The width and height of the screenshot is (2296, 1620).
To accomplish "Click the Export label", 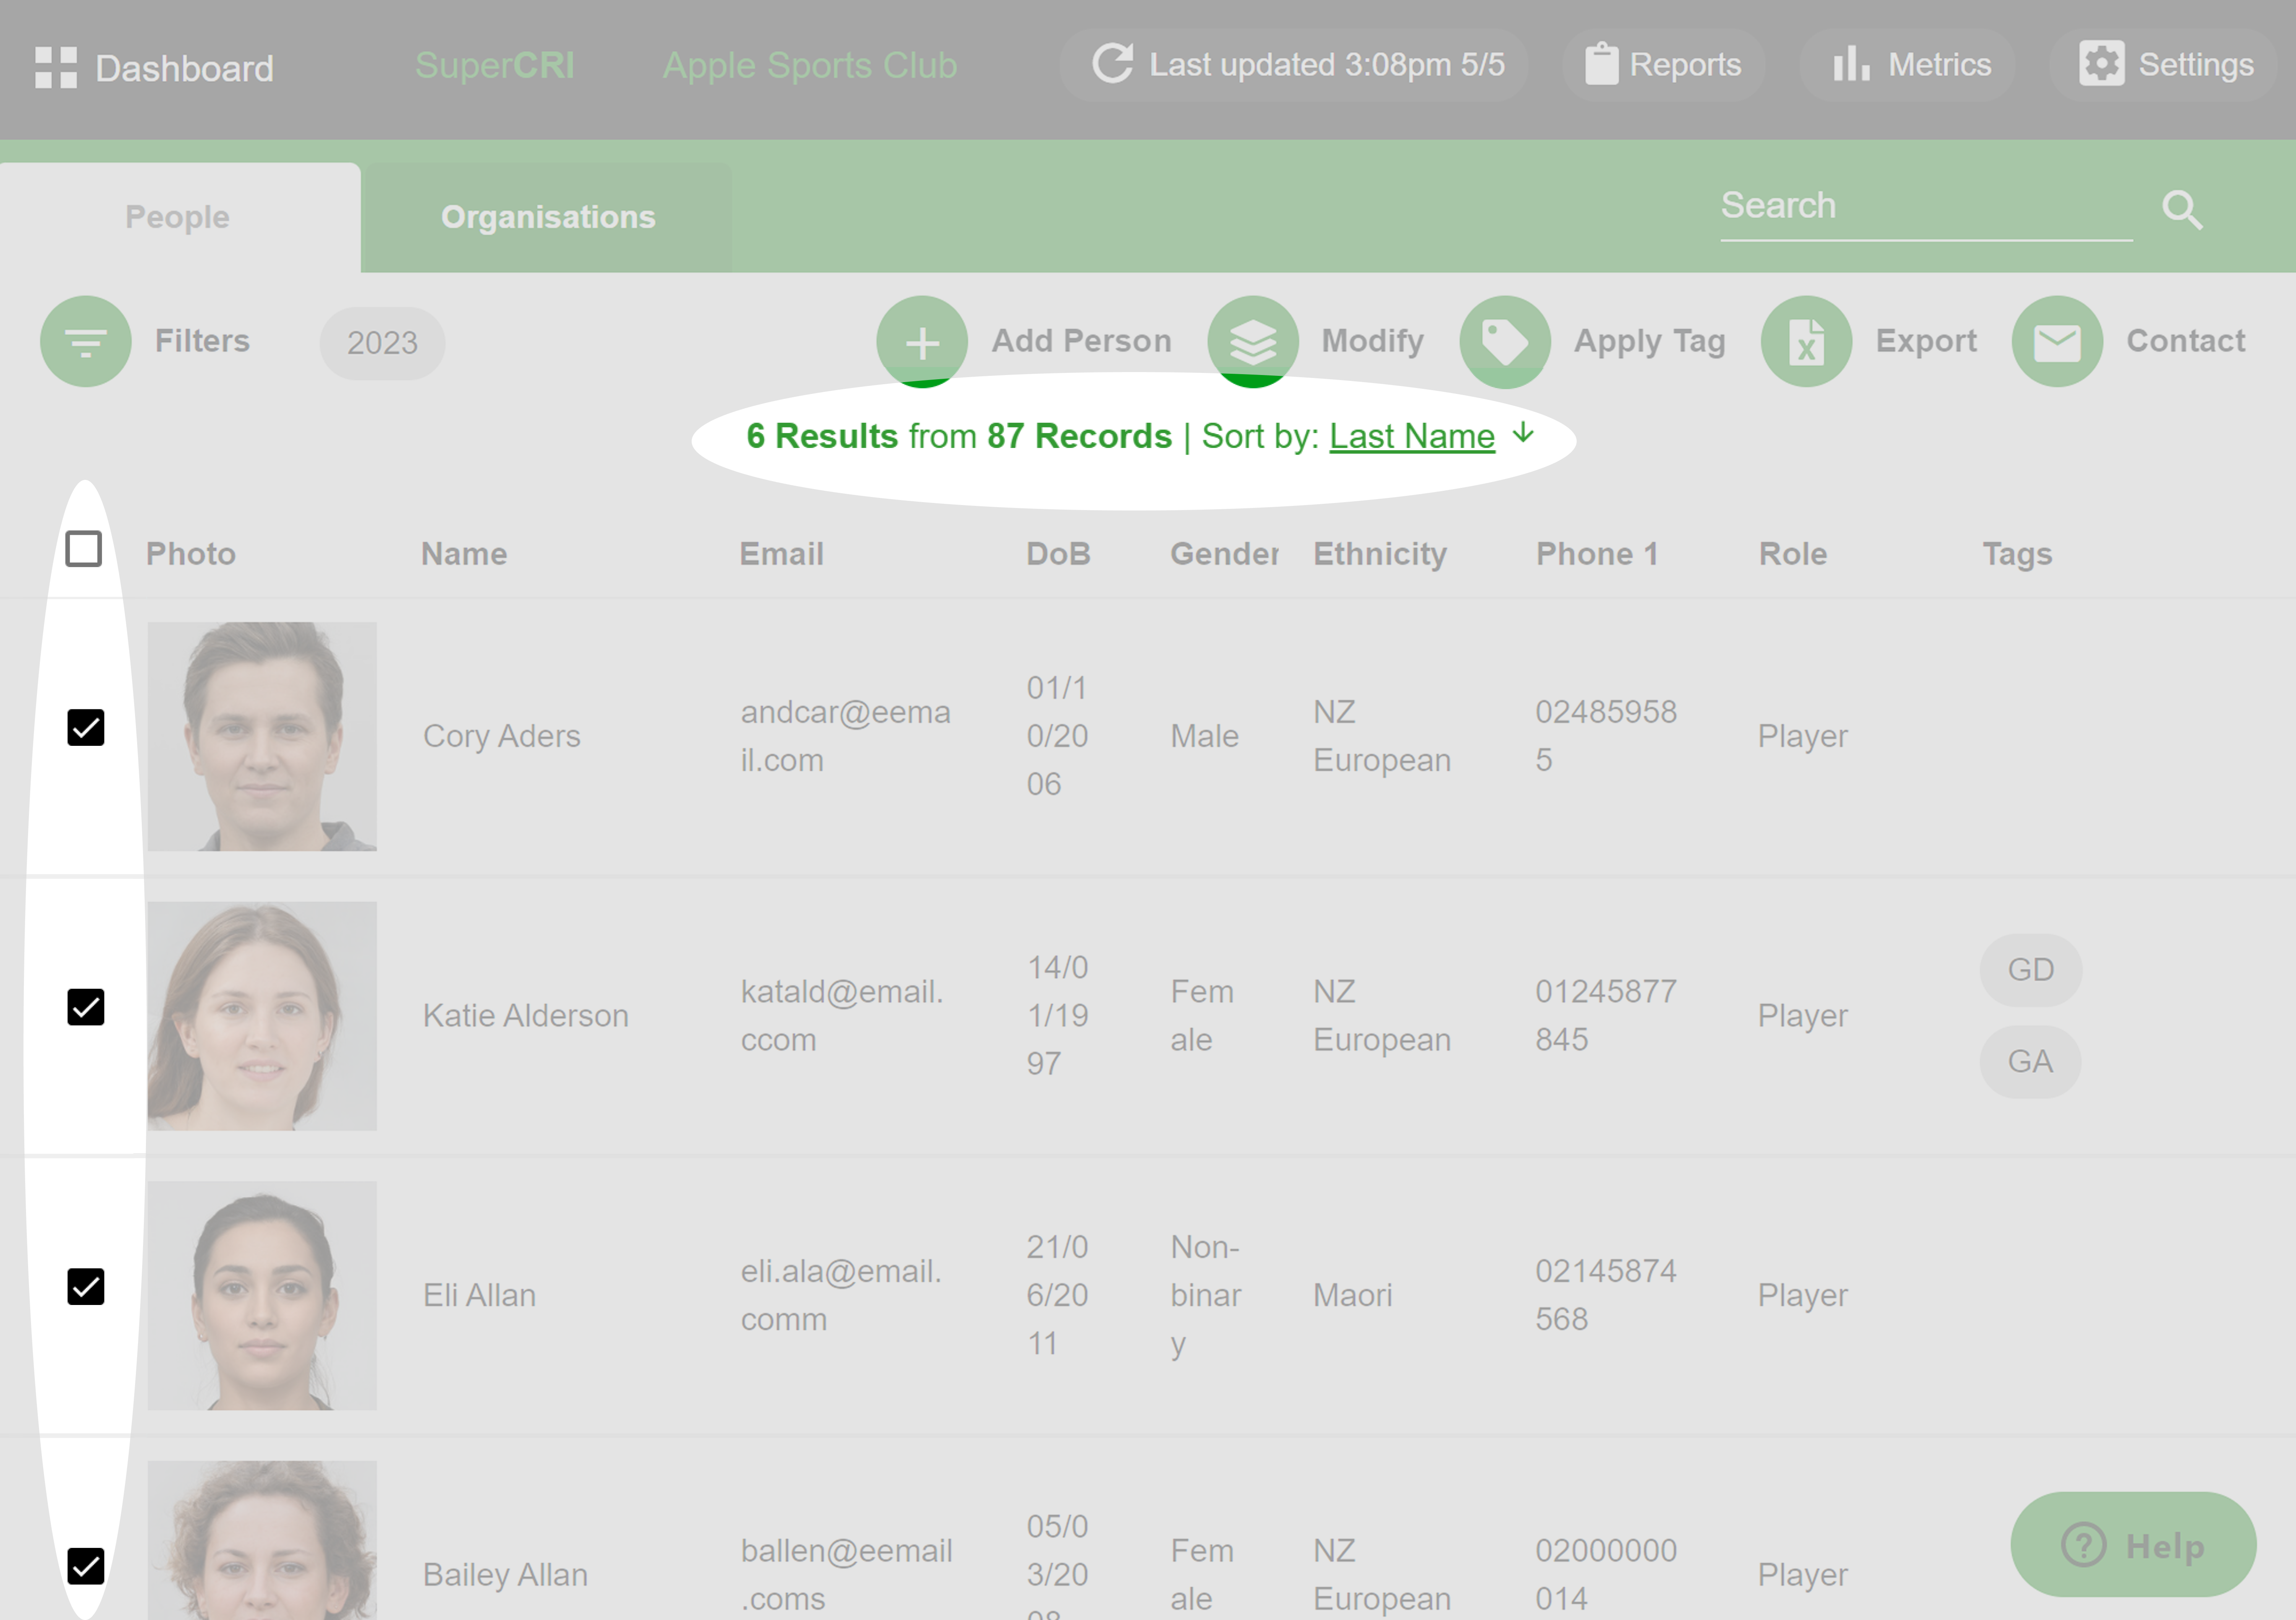I will (x=1926, y=341).
